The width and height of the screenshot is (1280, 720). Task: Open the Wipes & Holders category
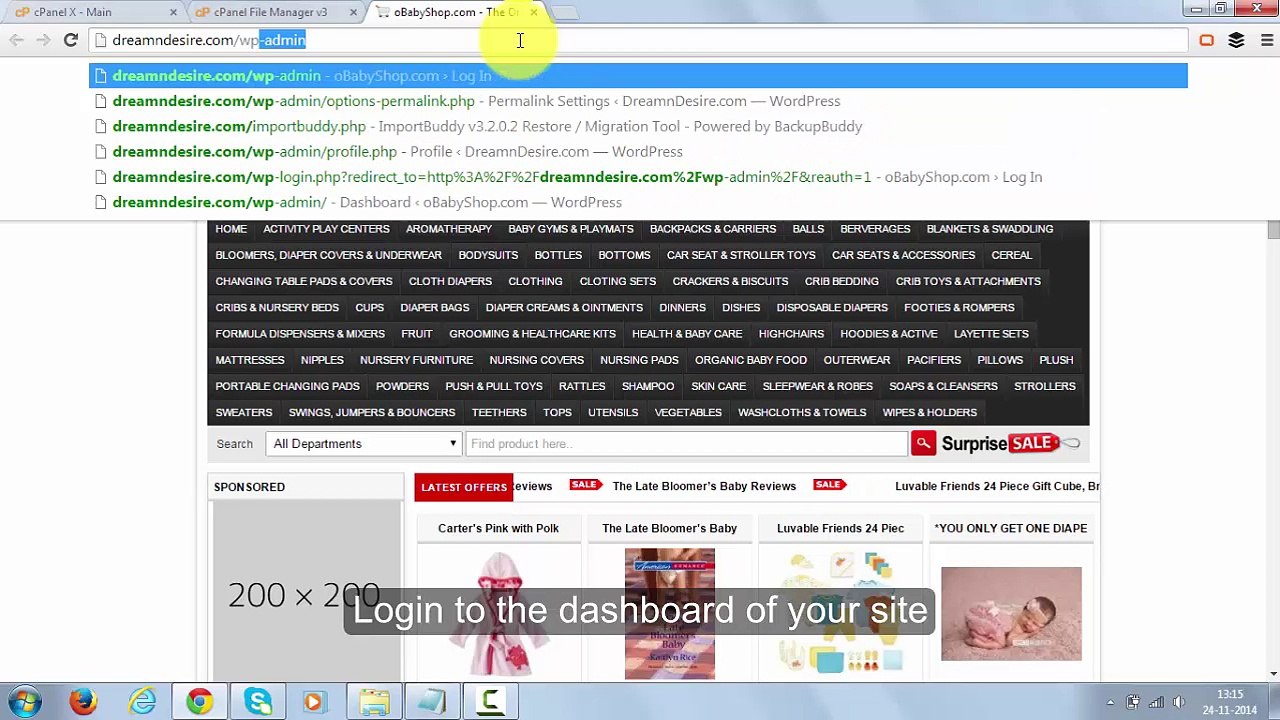point(930,412)
